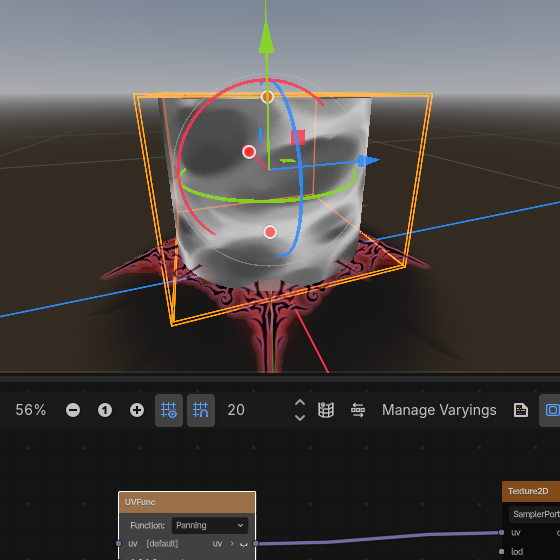Decrease the snap distance with the down arrow
Viewport: 560px width, 560px height.
pos(300,418)
